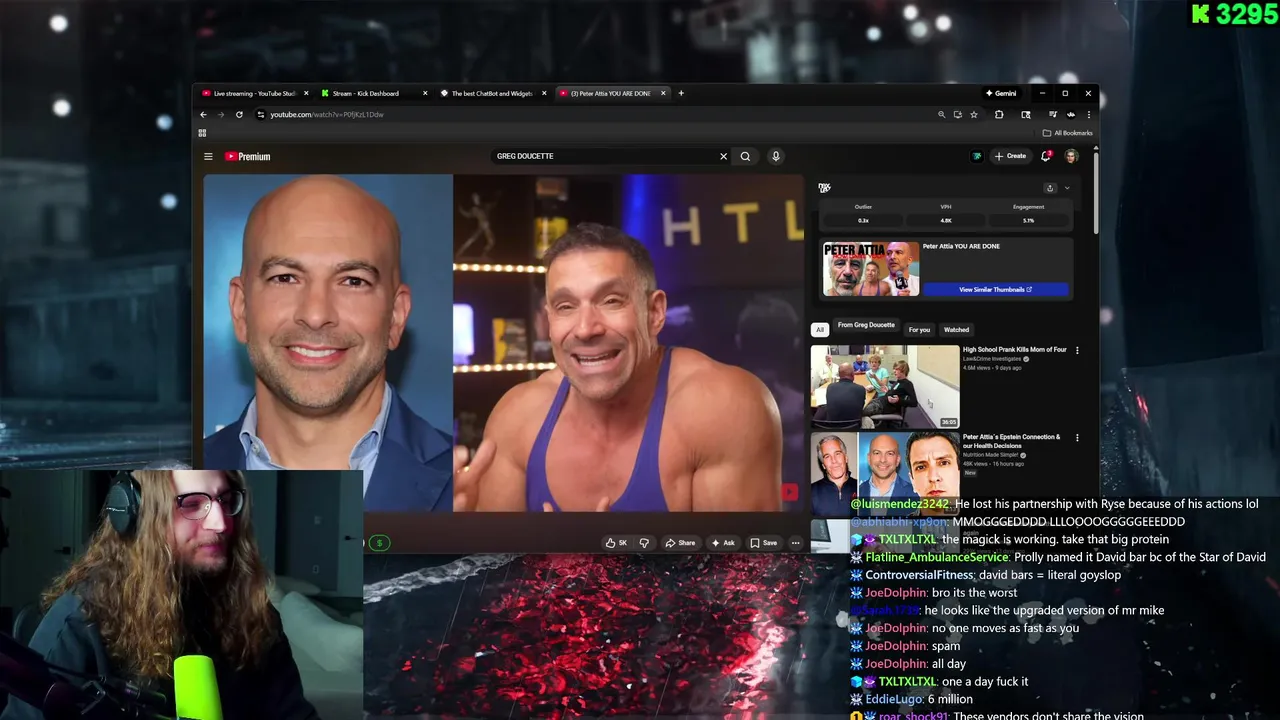Screen dimensions: 1280x720
Task: Click View Similar Thumbnails button
Action: click(995, 289)
